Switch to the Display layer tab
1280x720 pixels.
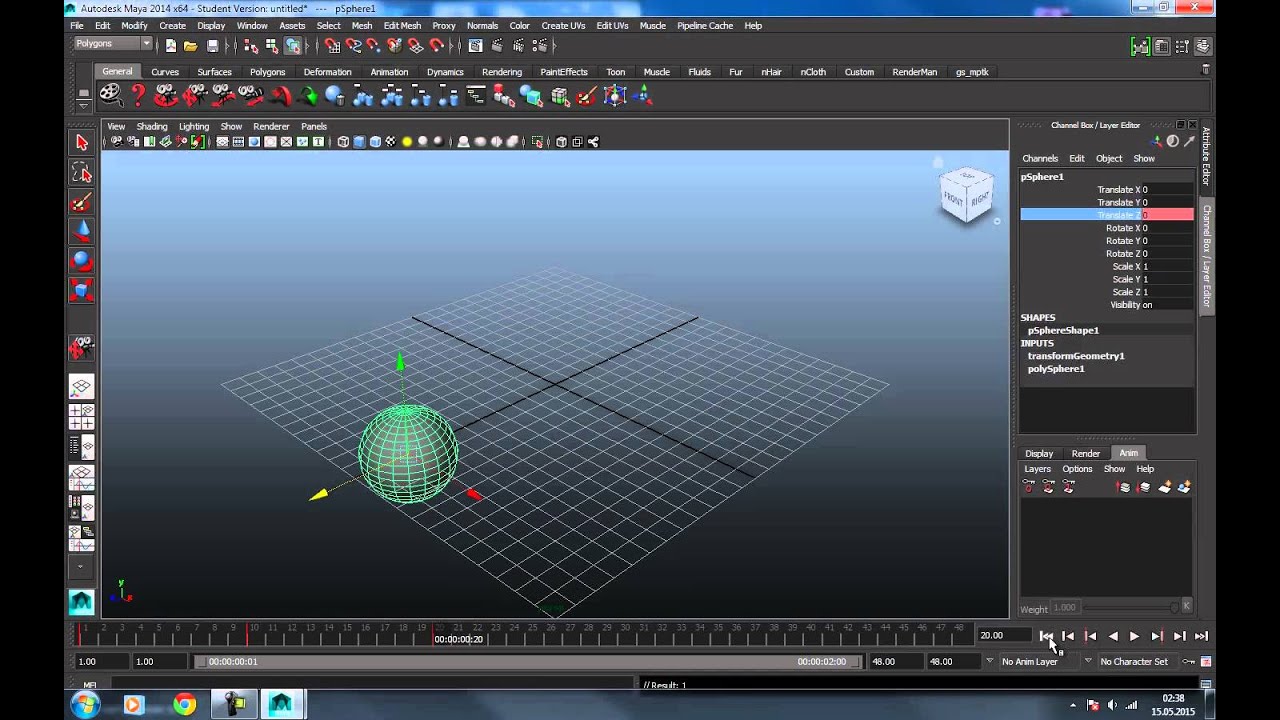[x=1039, y=453]
